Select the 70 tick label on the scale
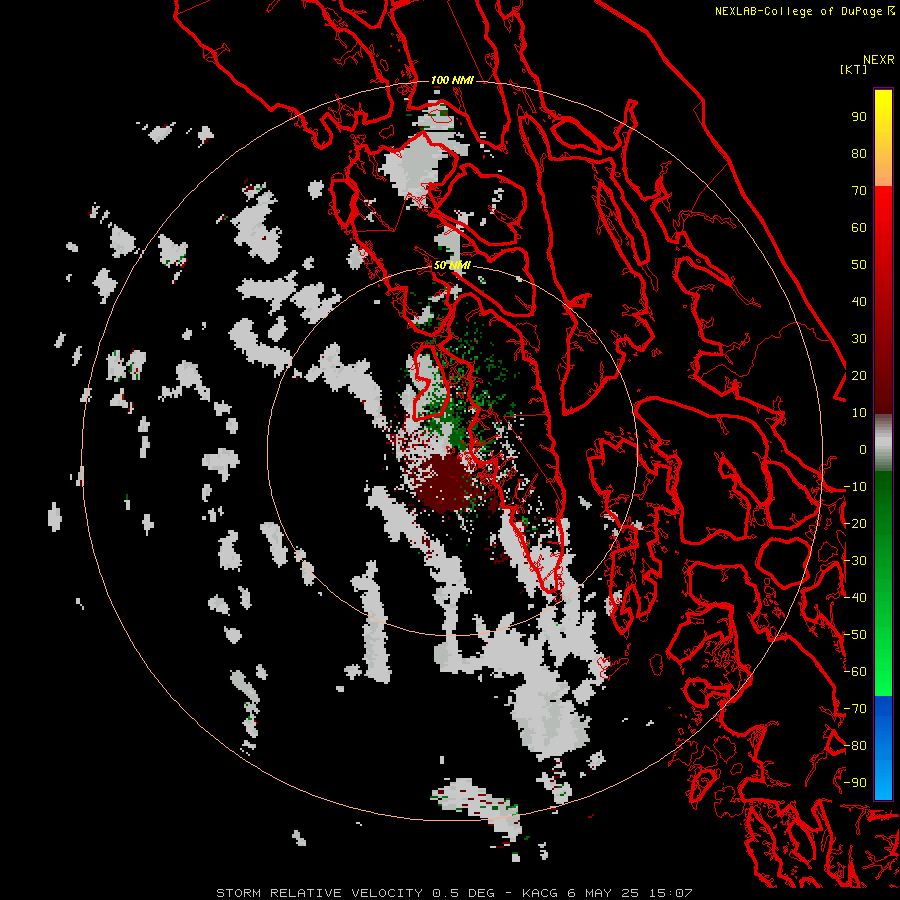The image size is (900, 900). pos(859,191)
